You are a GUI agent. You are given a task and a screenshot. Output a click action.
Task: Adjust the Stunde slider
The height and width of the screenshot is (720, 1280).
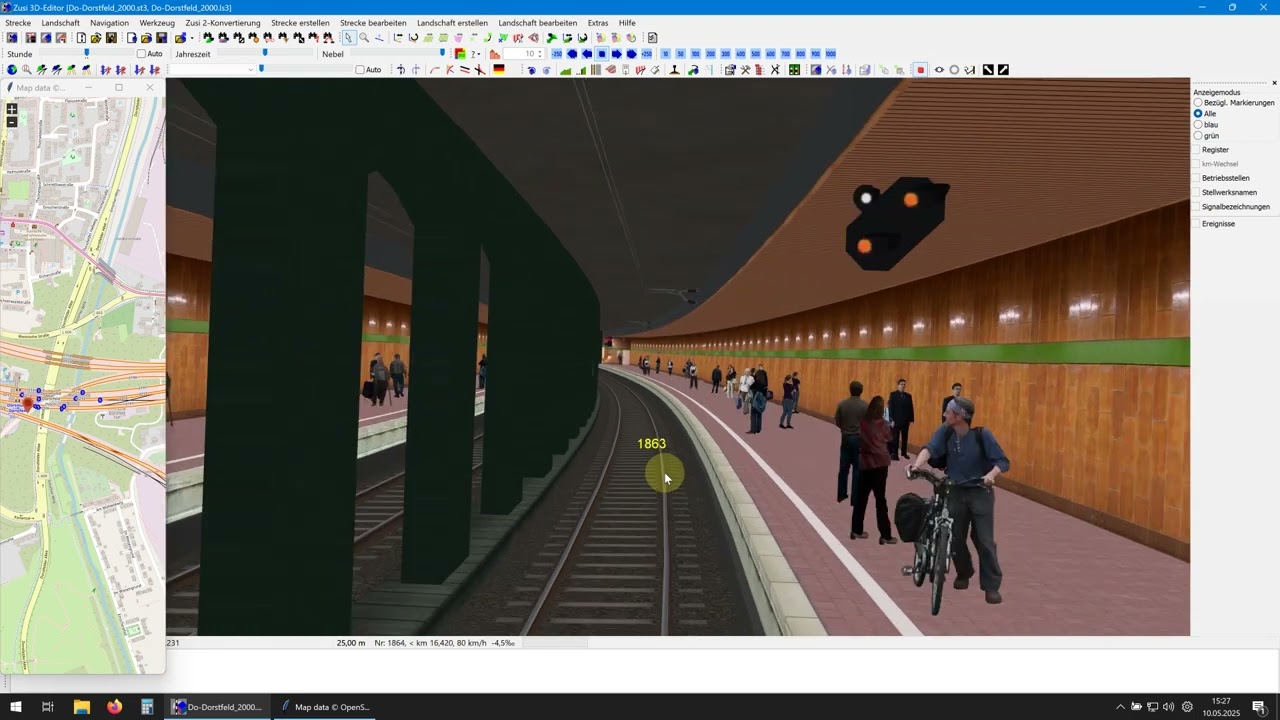[x=86, y=53]
